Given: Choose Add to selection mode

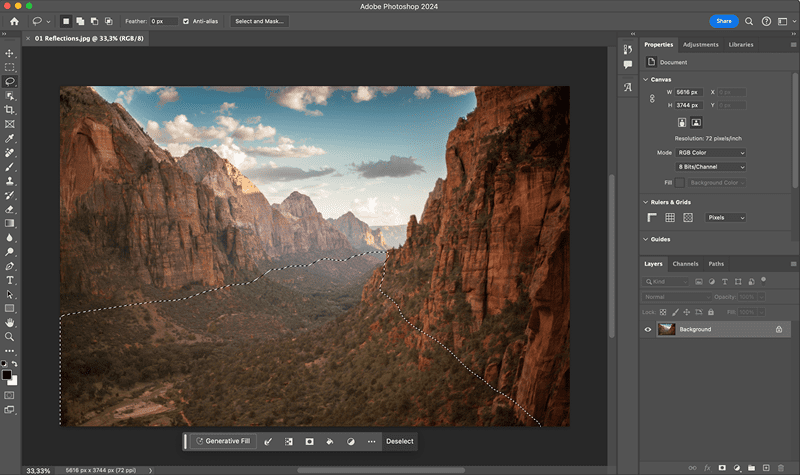Looking at the screenshot, I should tap(80, 21).
